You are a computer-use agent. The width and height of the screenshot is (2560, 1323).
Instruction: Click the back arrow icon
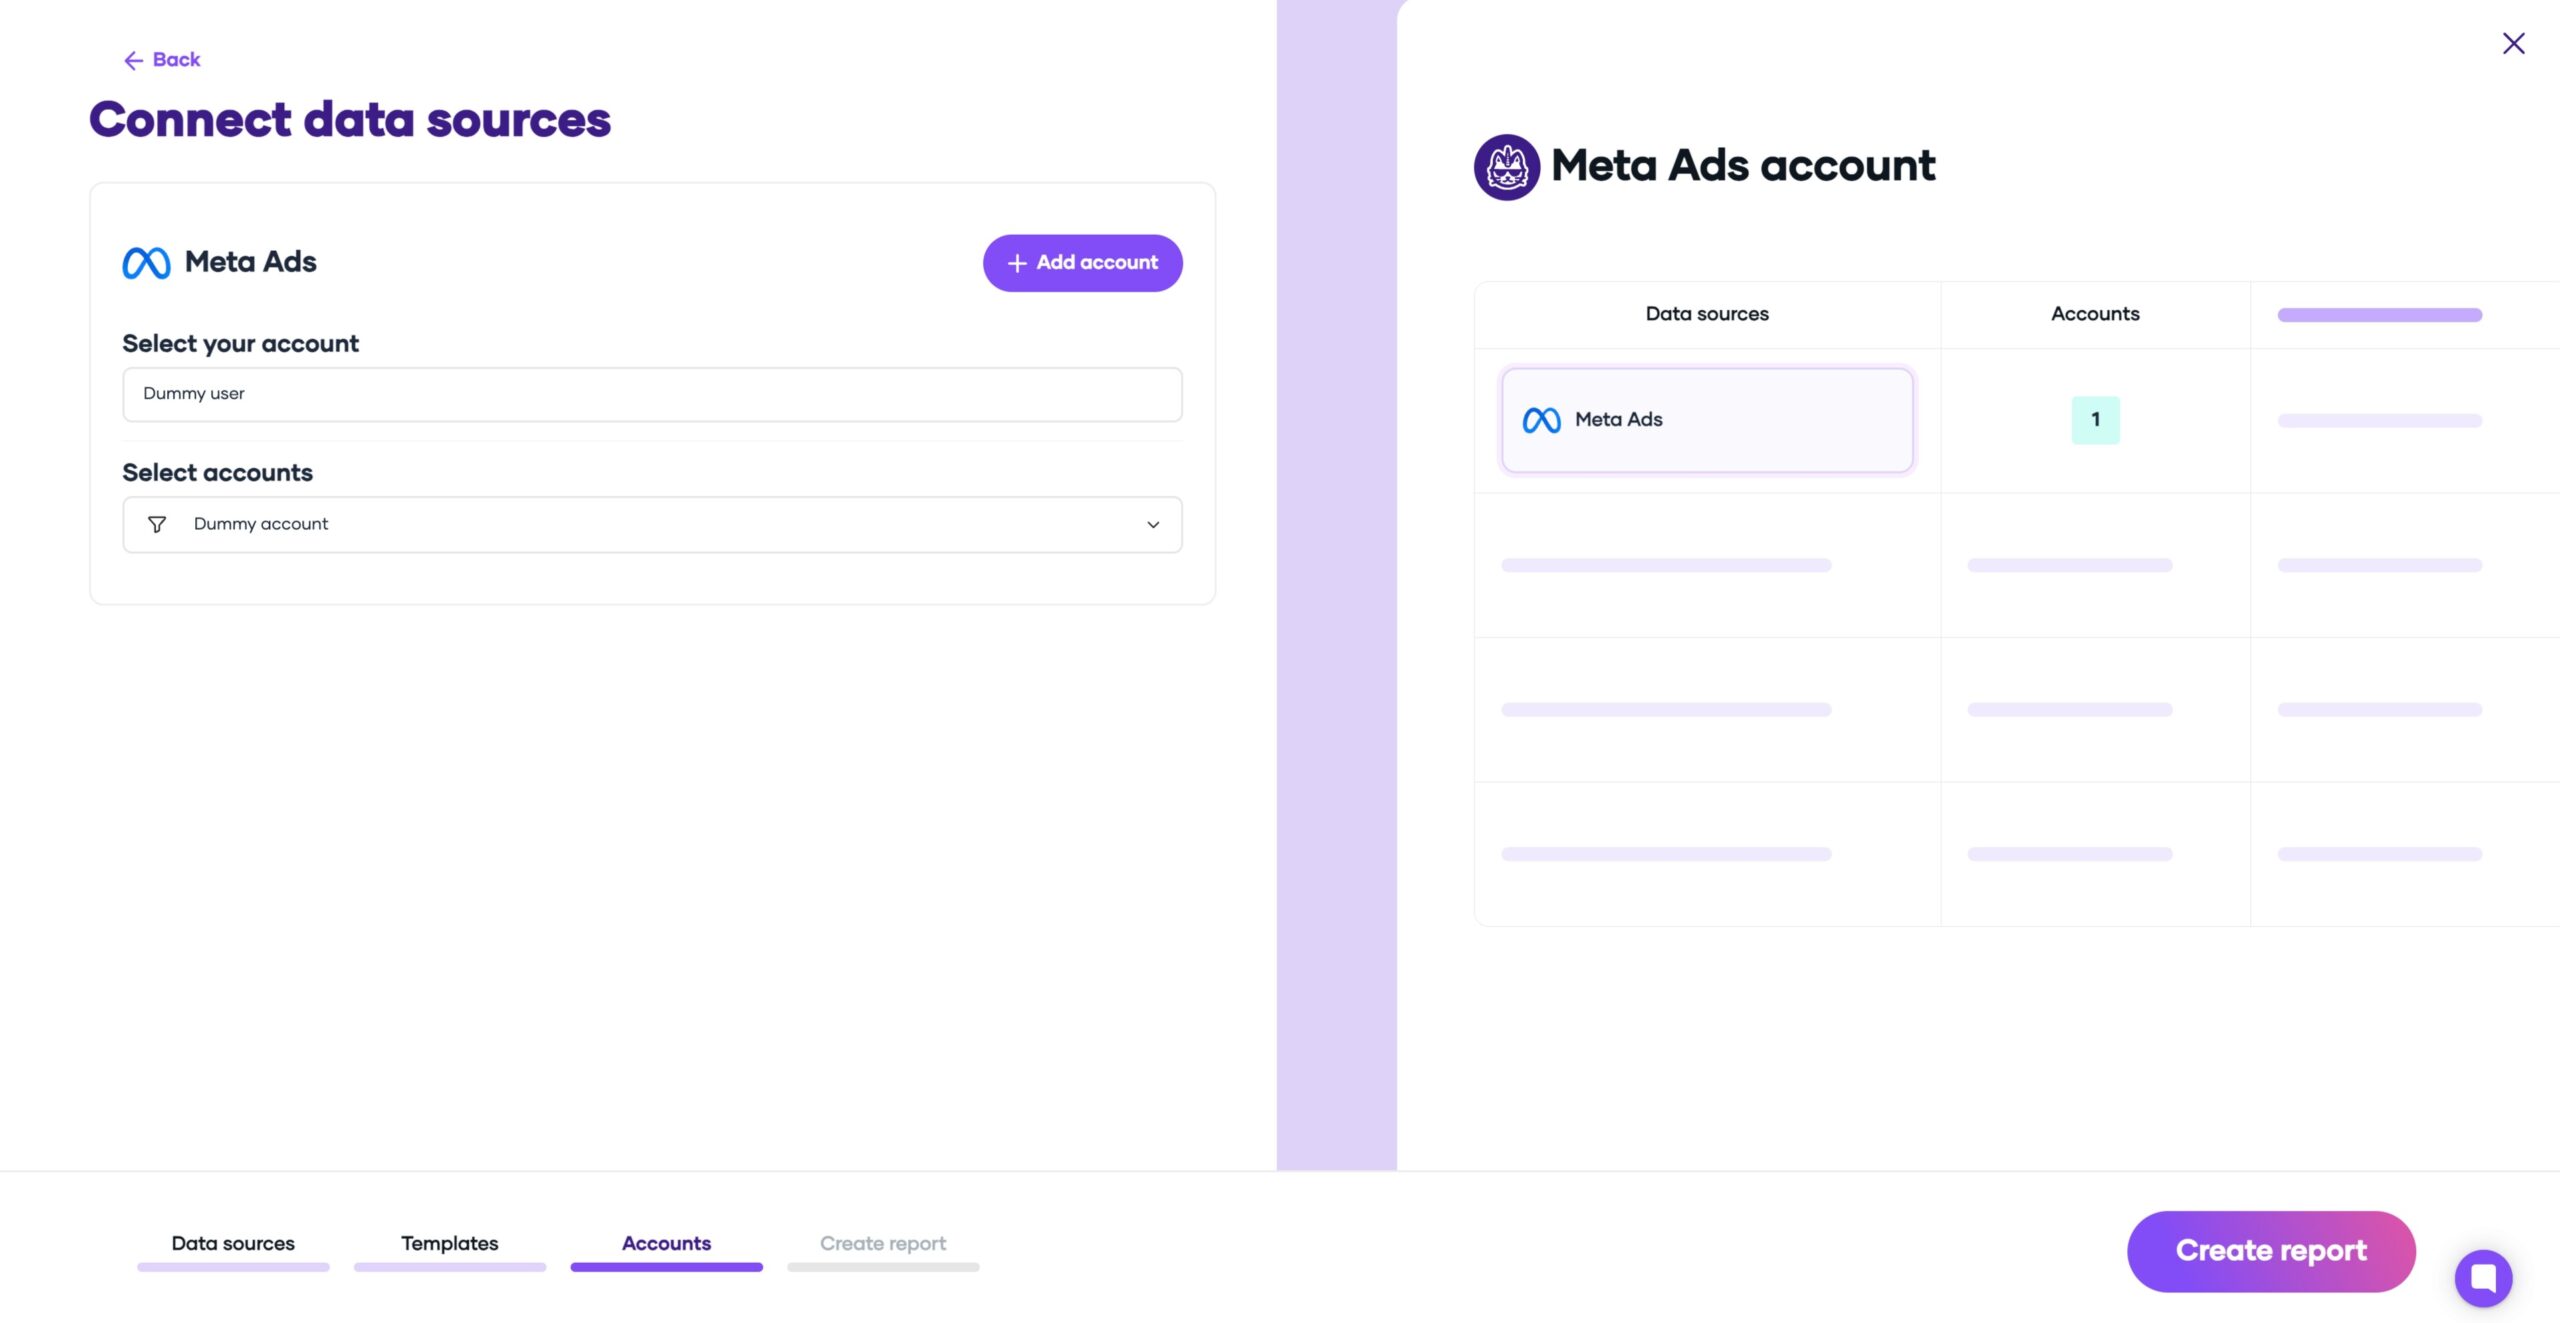[x=133, y=61]
